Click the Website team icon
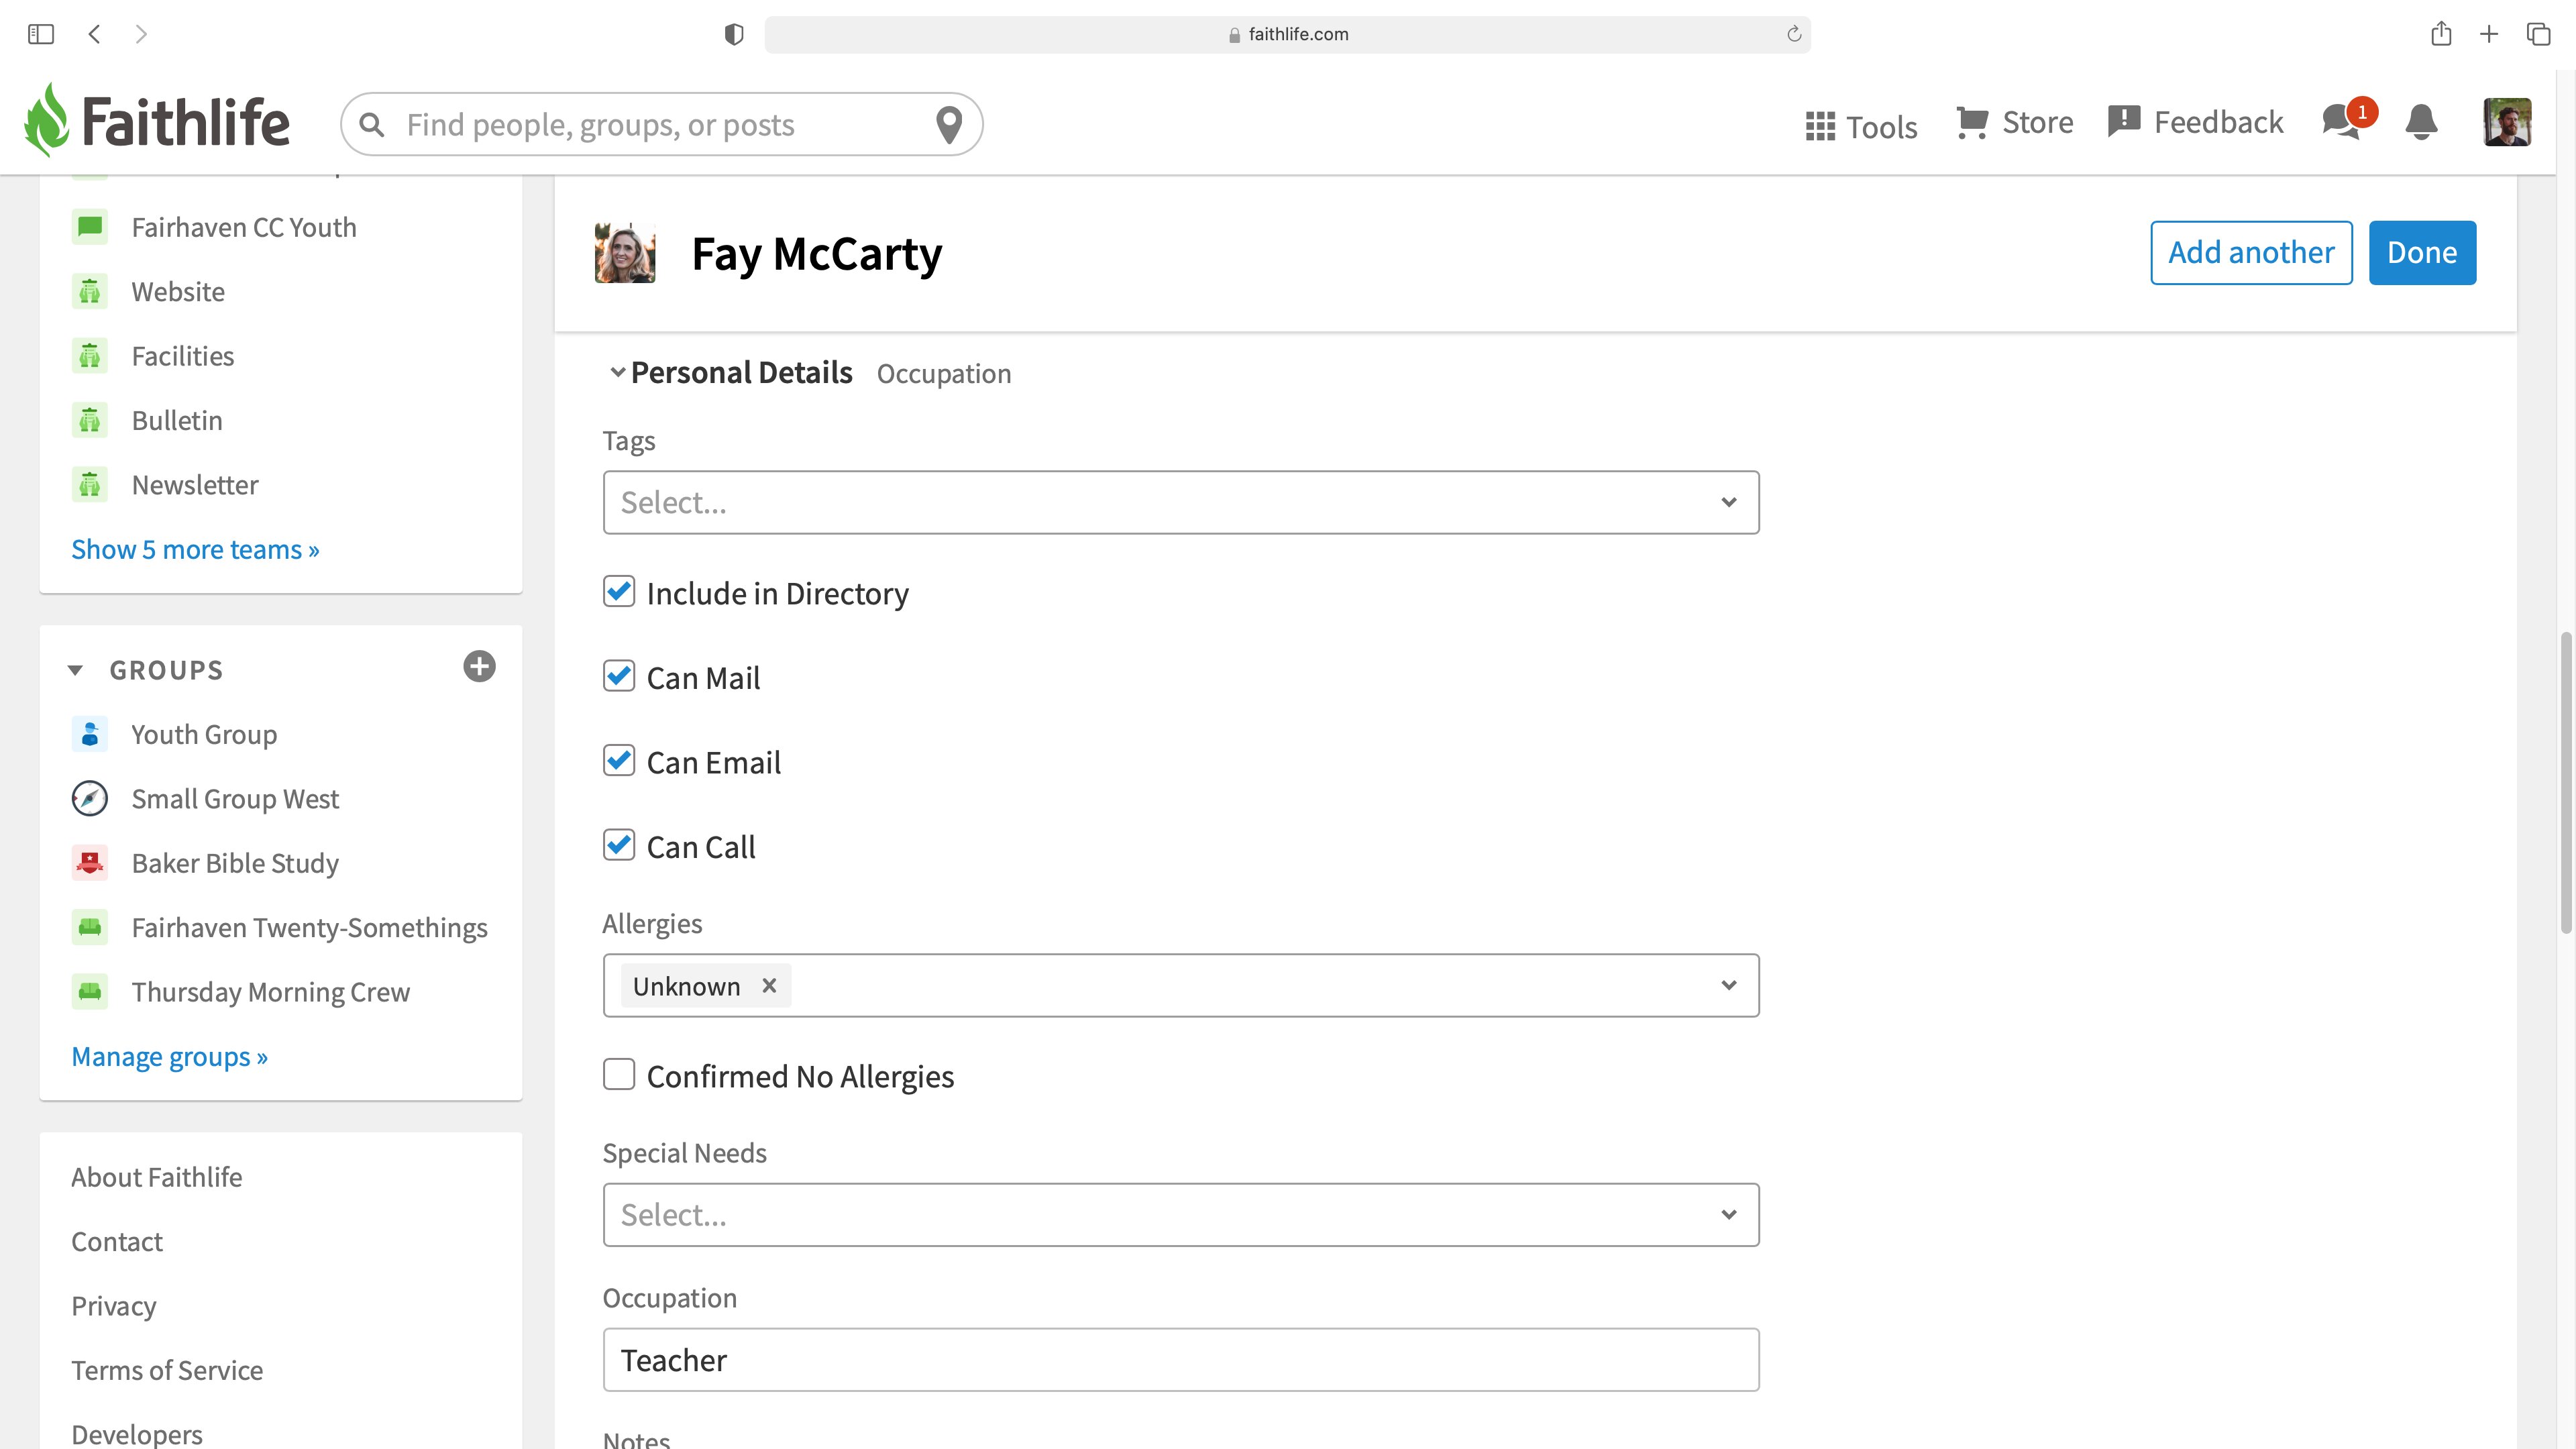This screenshot has height=1449, width=2576. 90,292
